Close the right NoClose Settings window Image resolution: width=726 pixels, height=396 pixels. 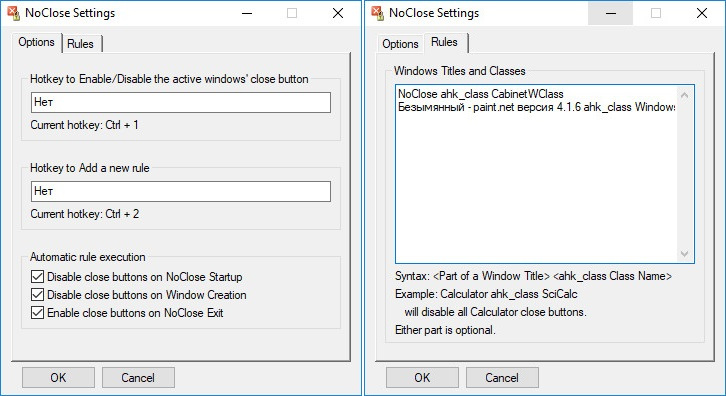pyautogui.click(x=702, y=13)
